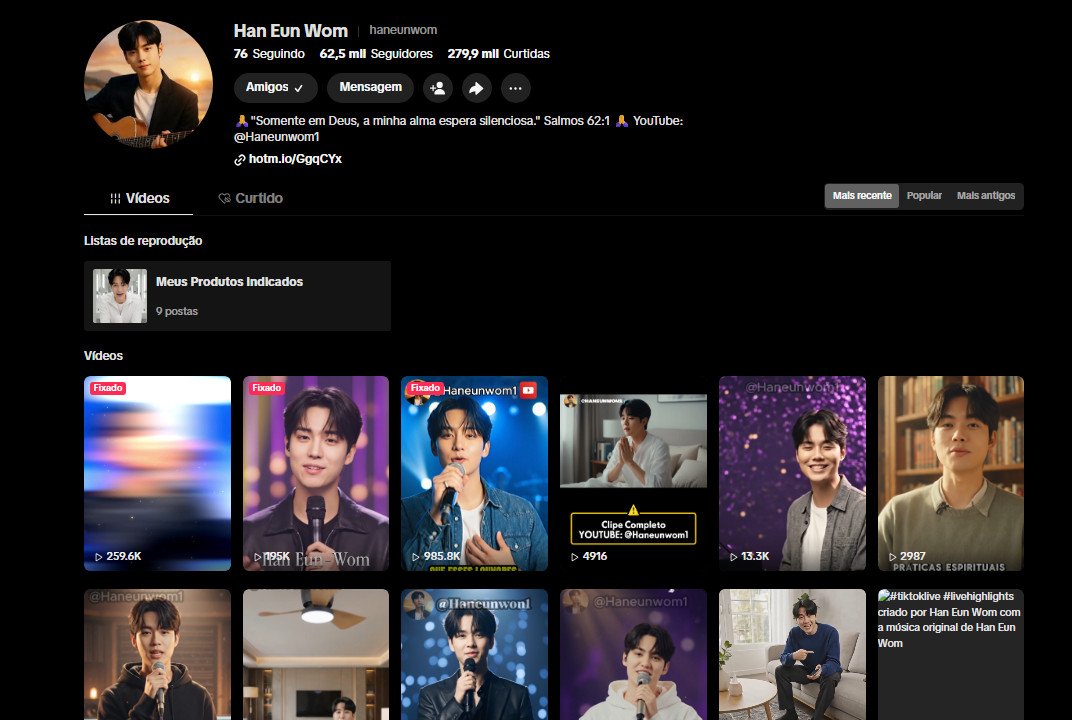Open the three-dot more options menu
Image resolution: width=1072 pixels, height=720 pixels.
tap(515, 88)
